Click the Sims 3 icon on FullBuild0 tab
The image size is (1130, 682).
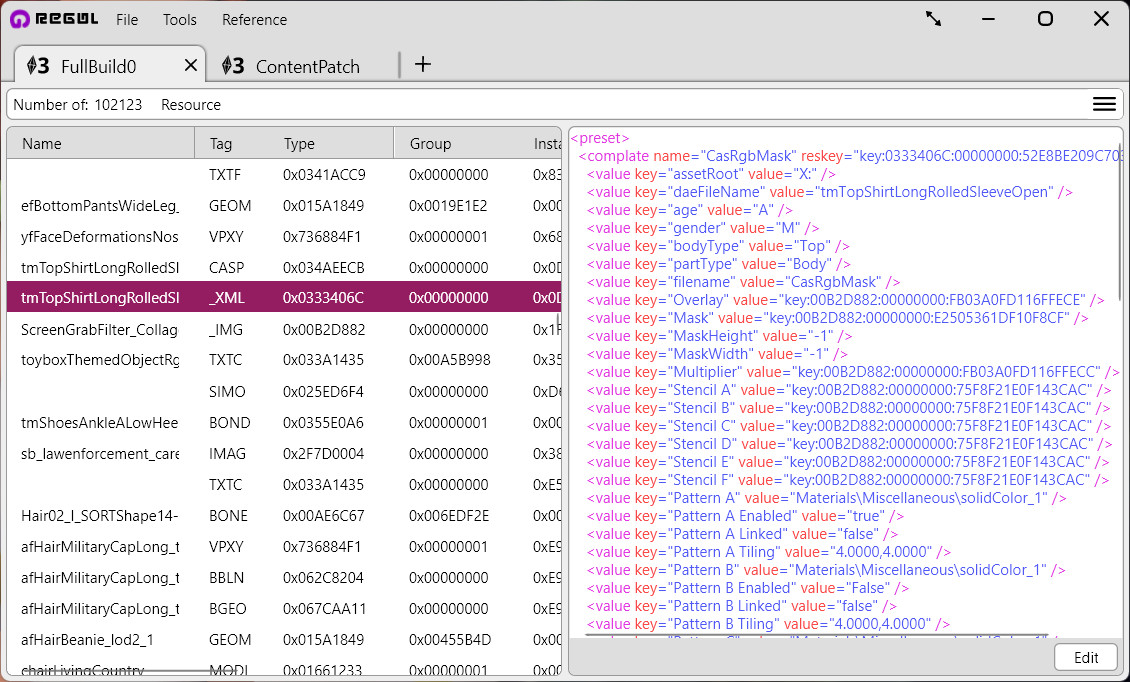38,66
